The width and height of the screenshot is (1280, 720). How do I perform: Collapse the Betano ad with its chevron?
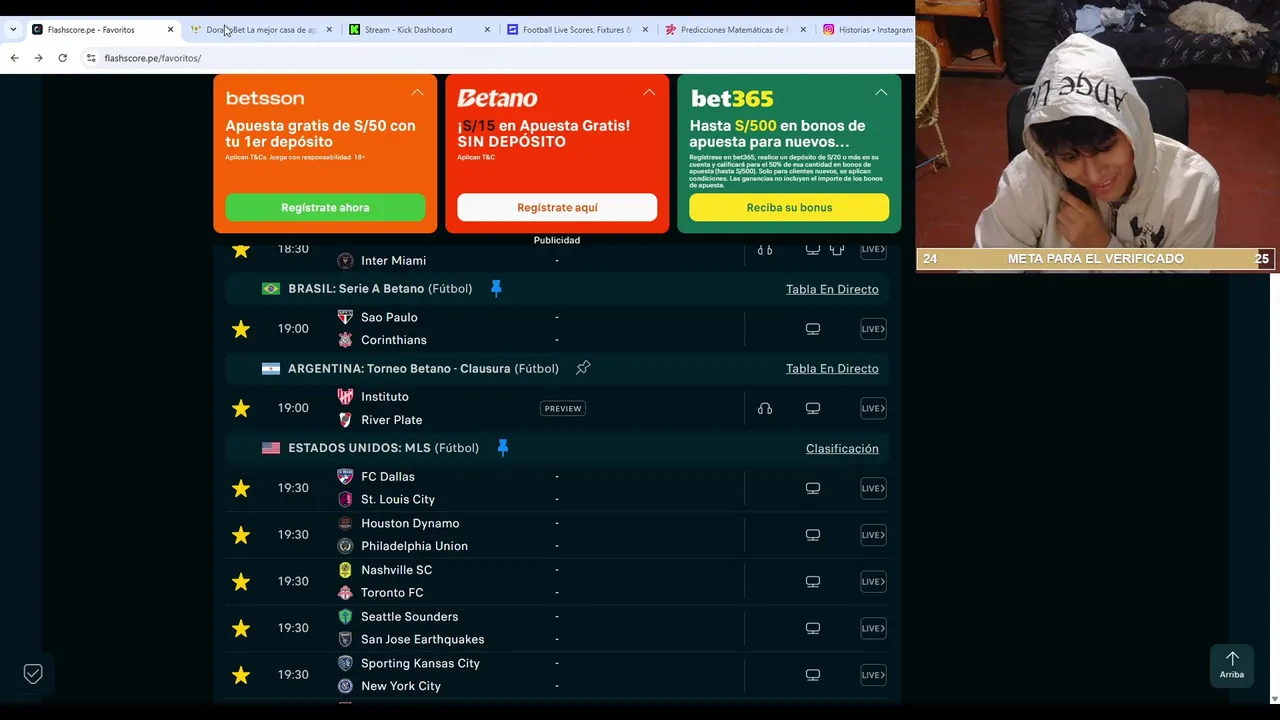pos(649,92)
